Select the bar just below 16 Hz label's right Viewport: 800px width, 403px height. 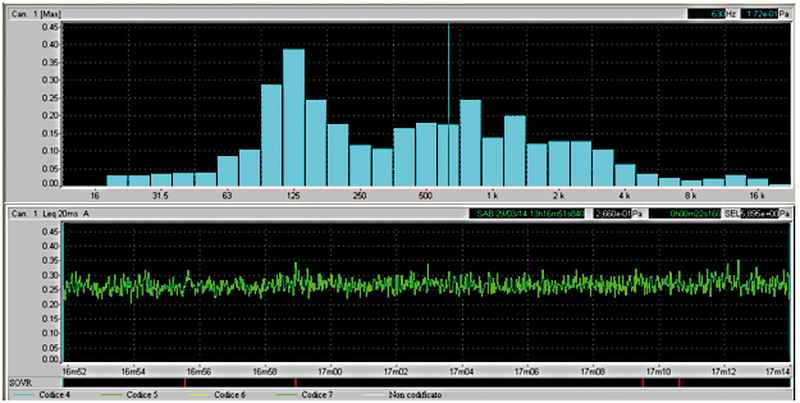click(x=117, y=181)
